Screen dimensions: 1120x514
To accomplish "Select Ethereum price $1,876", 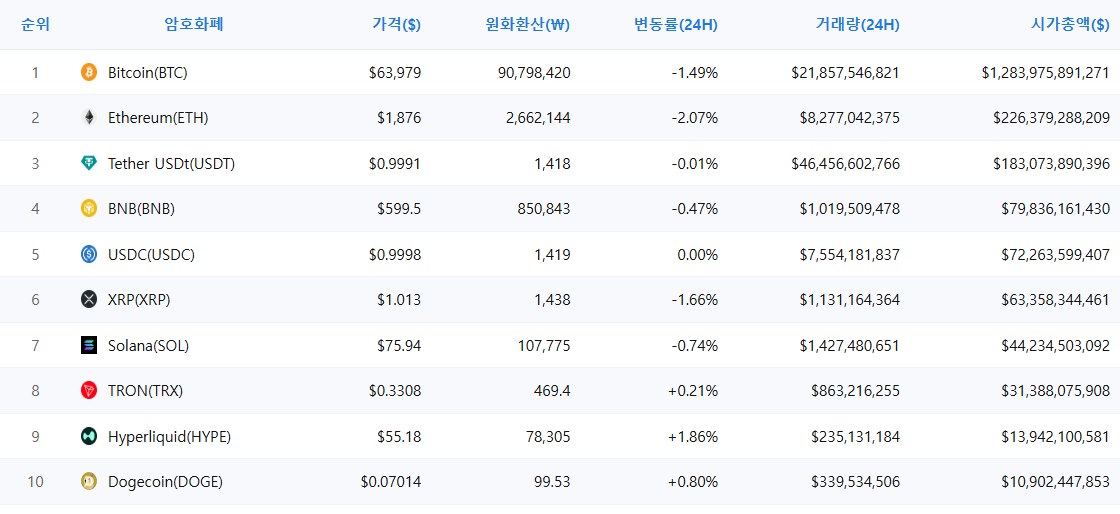I will 399,118.
